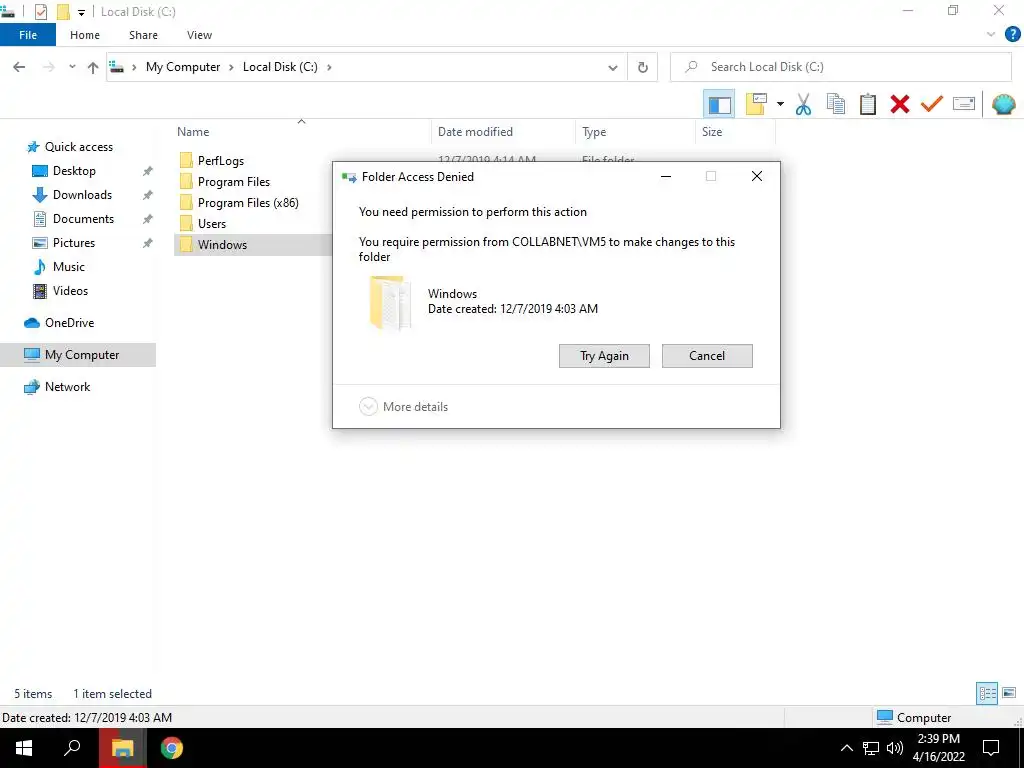Open the notification center icon

coord(991,748)
